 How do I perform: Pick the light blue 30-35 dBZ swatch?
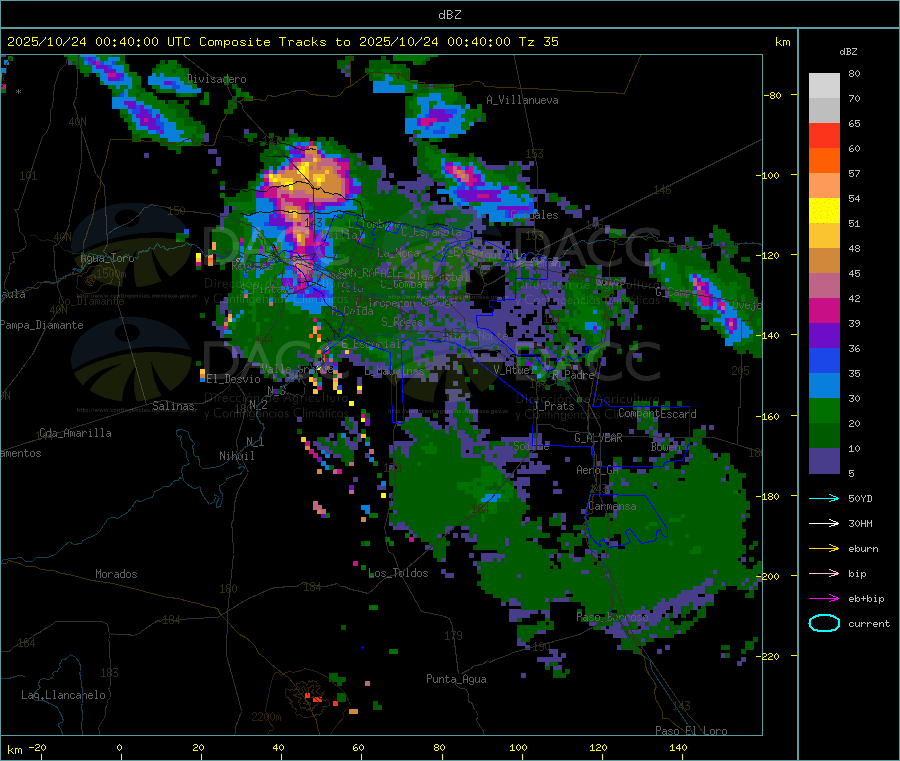pos(824,386)
